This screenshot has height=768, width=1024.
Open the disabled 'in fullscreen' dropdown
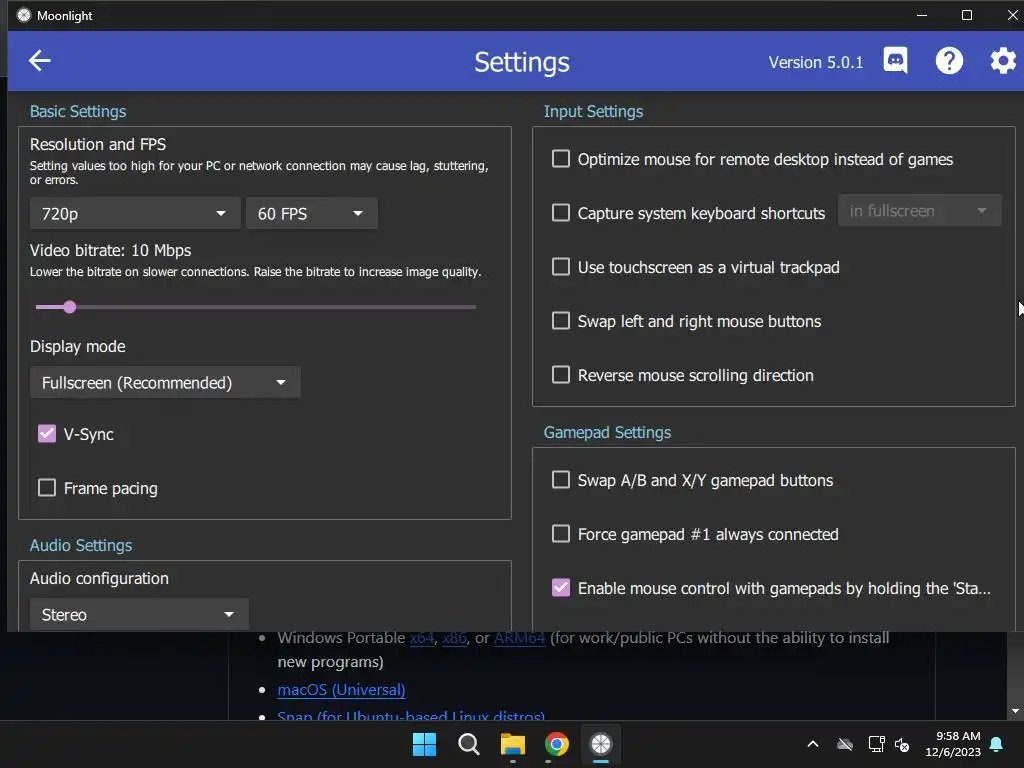[x=920, y=210]
